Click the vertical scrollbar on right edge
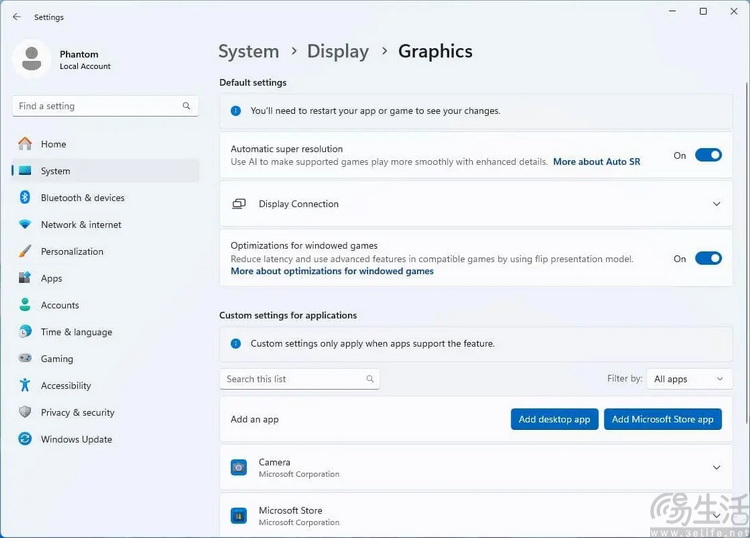The image size is (750, 538). click(x=746, y=253)
